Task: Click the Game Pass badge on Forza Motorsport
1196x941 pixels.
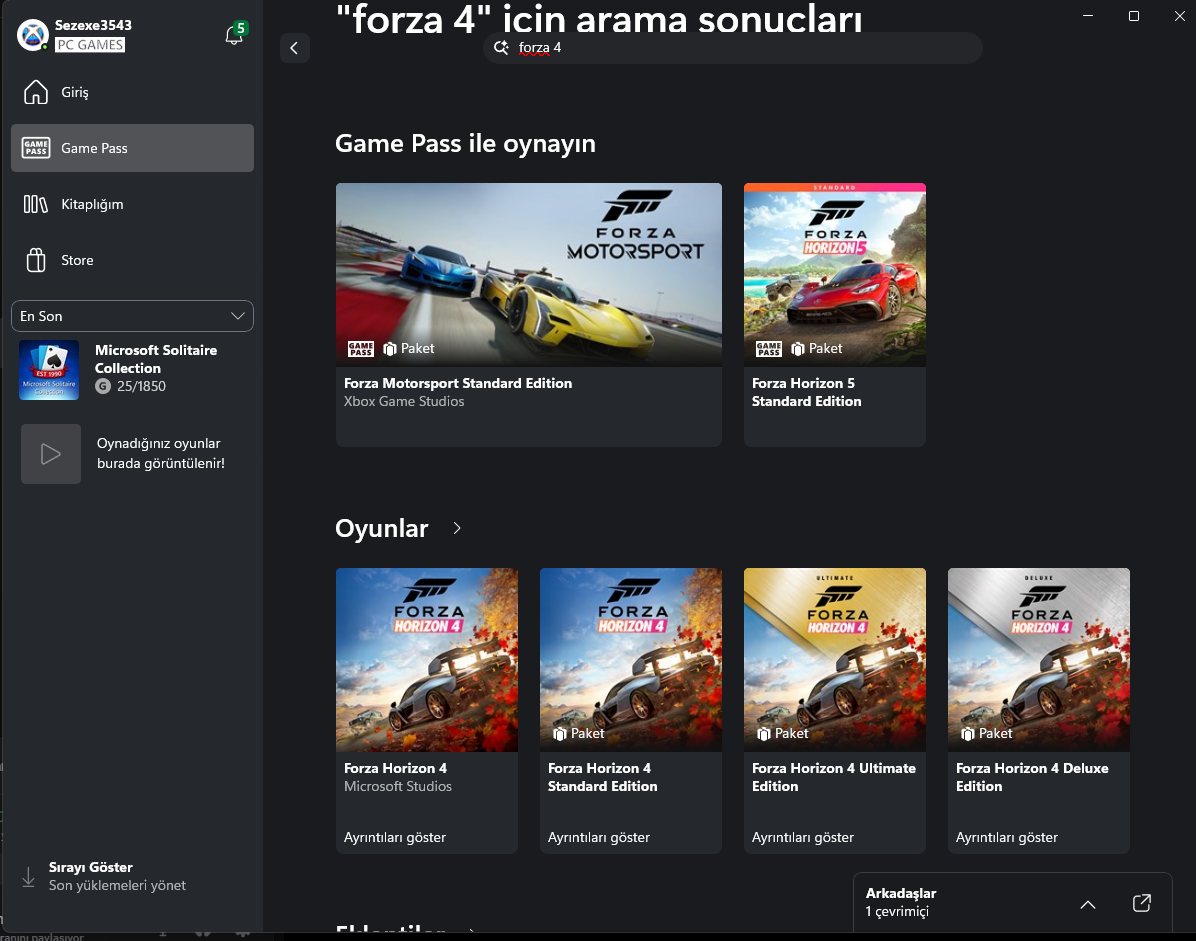Action: [361, 348]
